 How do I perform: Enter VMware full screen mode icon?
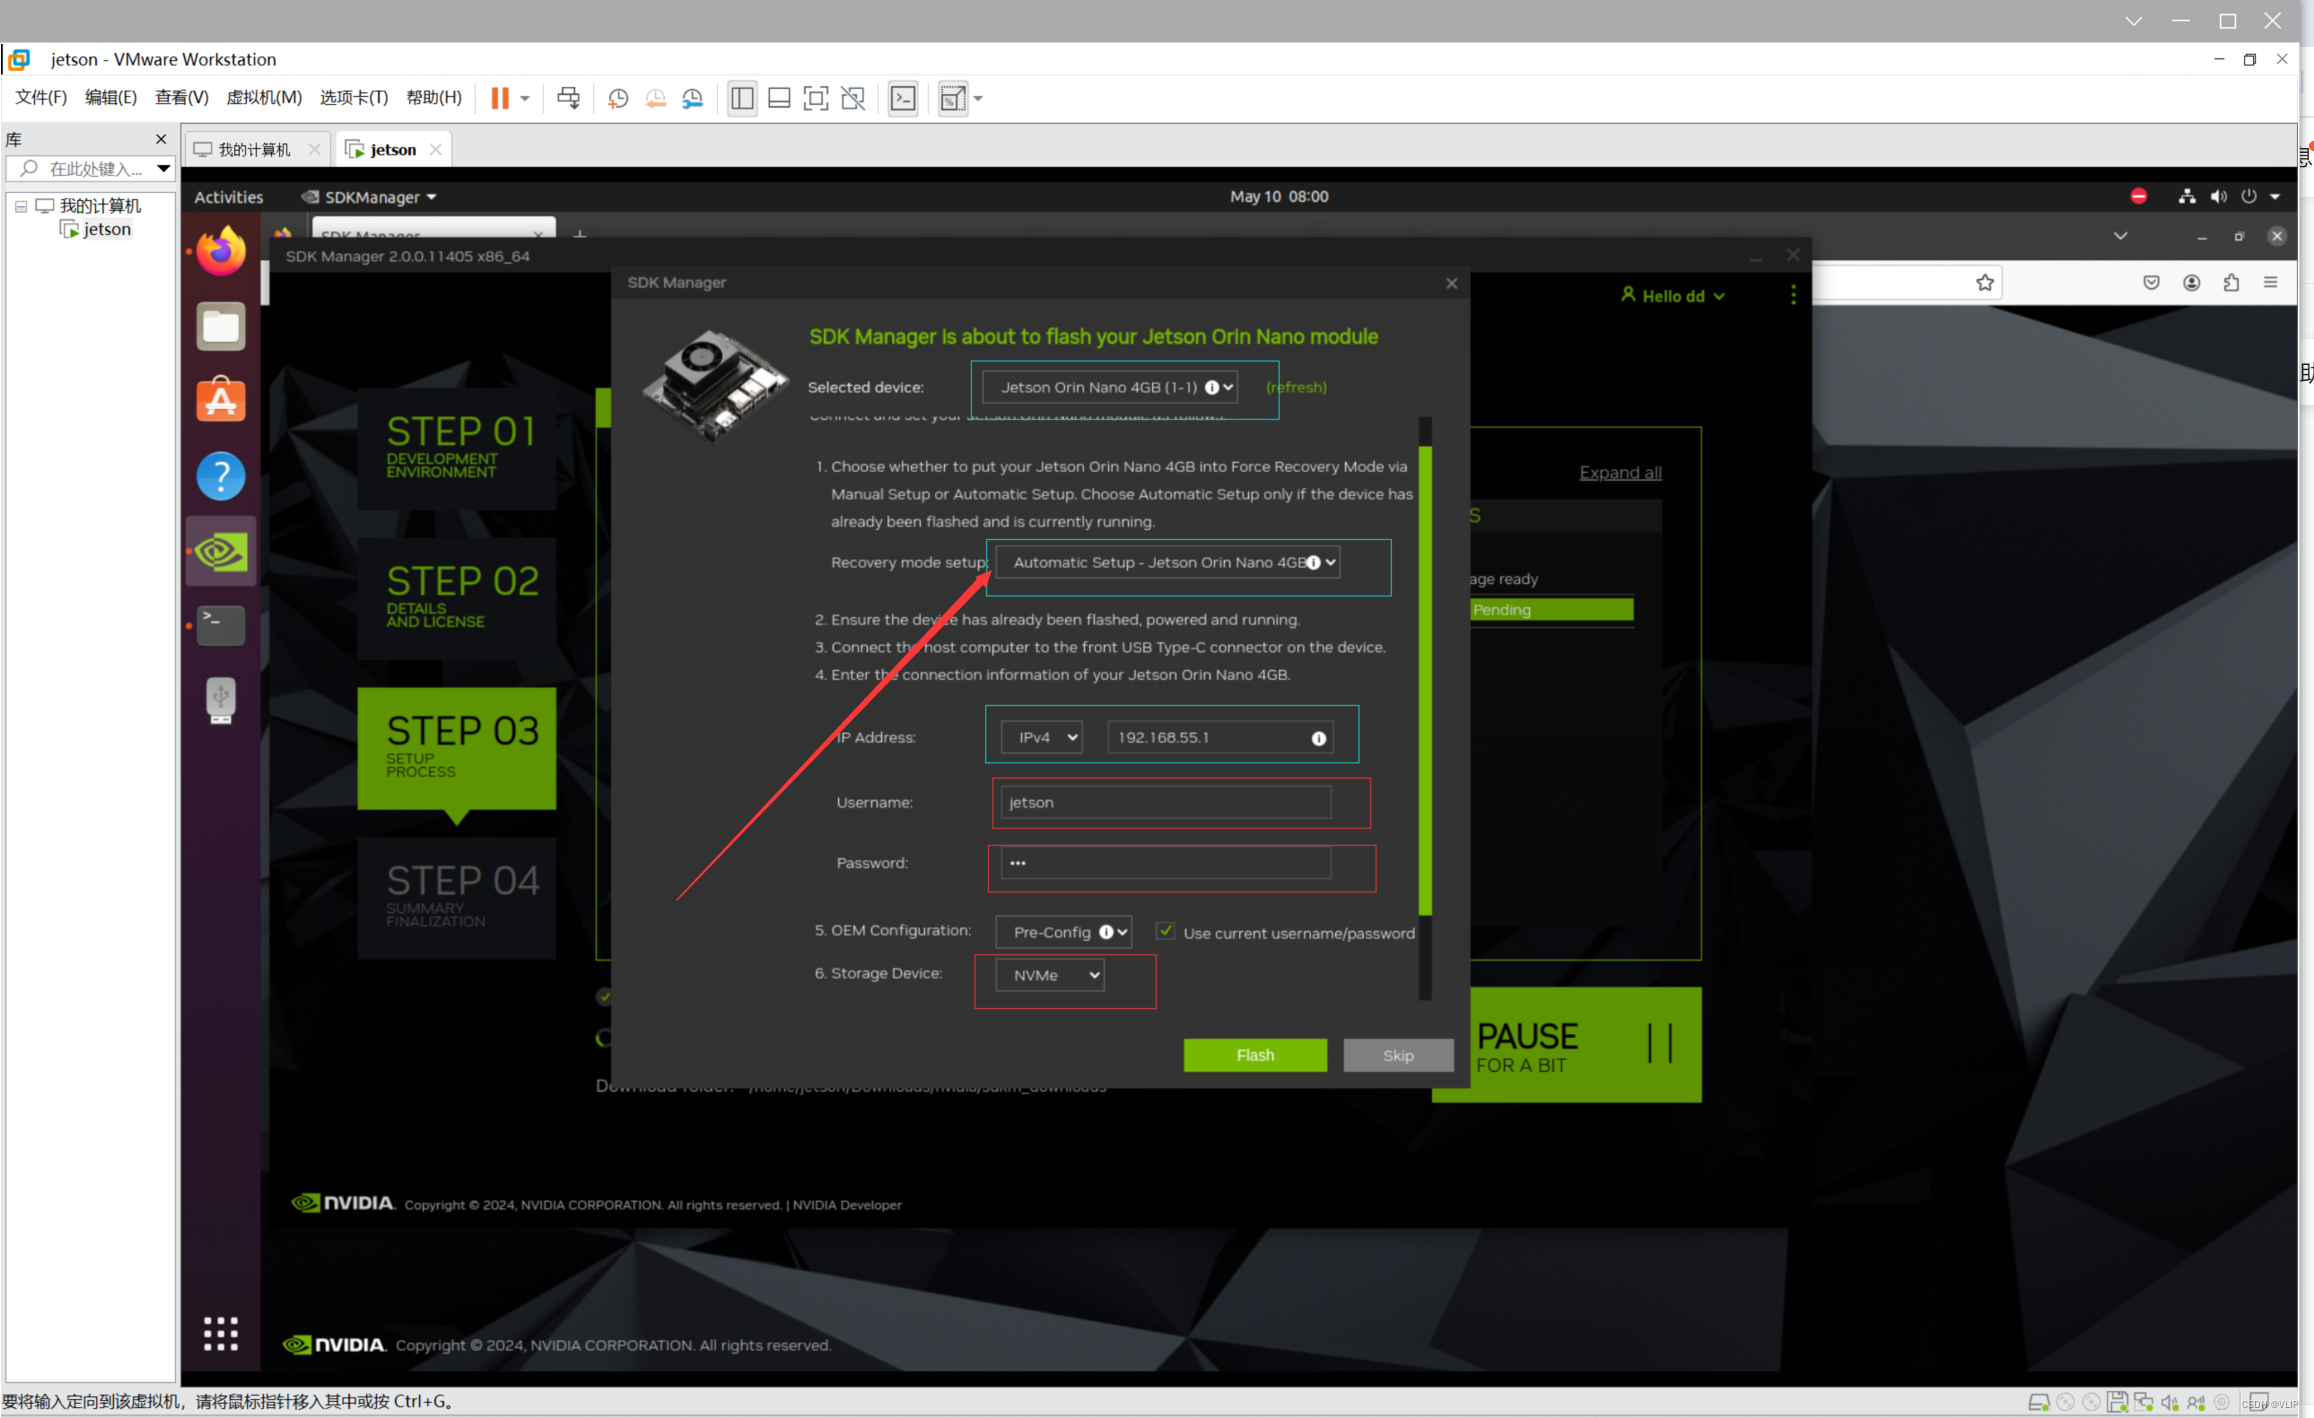pyautogui.click(x=816, y=98)
